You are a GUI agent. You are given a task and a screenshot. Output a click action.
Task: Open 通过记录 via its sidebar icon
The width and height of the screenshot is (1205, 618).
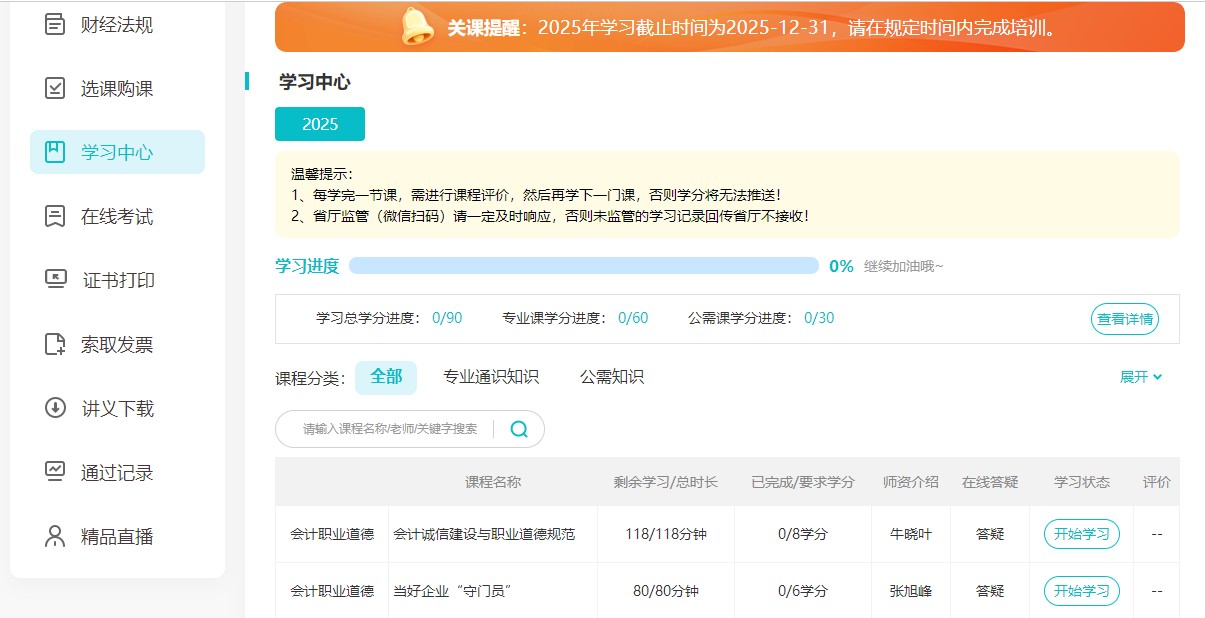tap(55, 471)
